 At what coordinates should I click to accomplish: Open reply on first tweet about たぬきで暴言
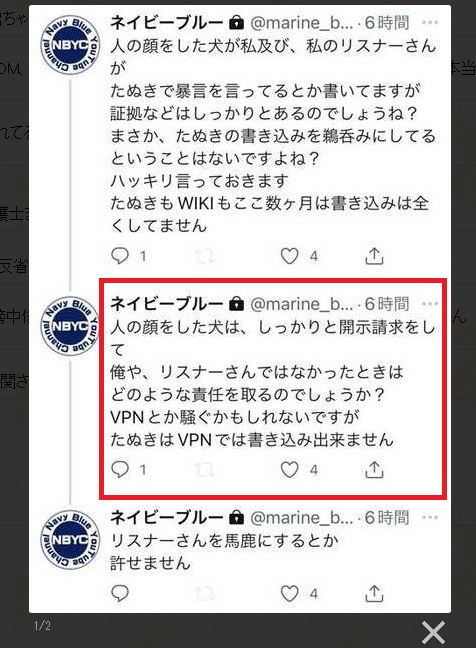click(120, 256)
